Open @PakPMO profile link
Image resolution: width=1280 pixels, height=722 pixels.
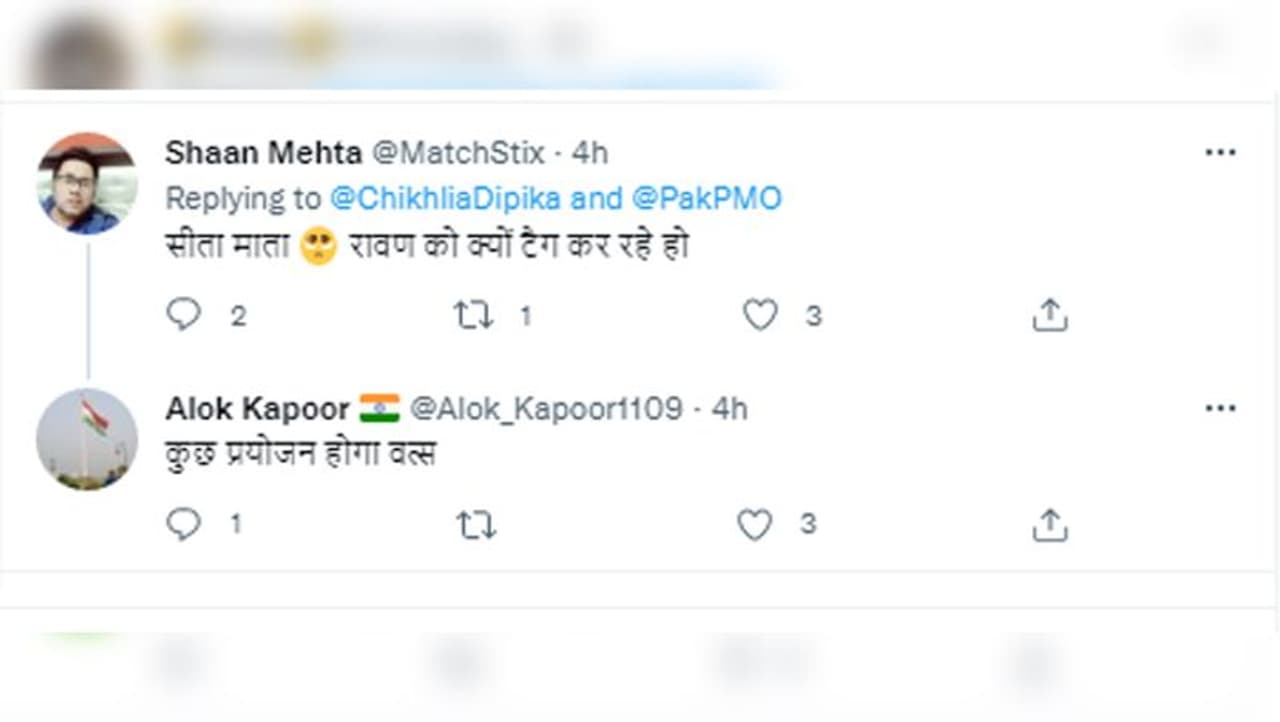point(706,198)
